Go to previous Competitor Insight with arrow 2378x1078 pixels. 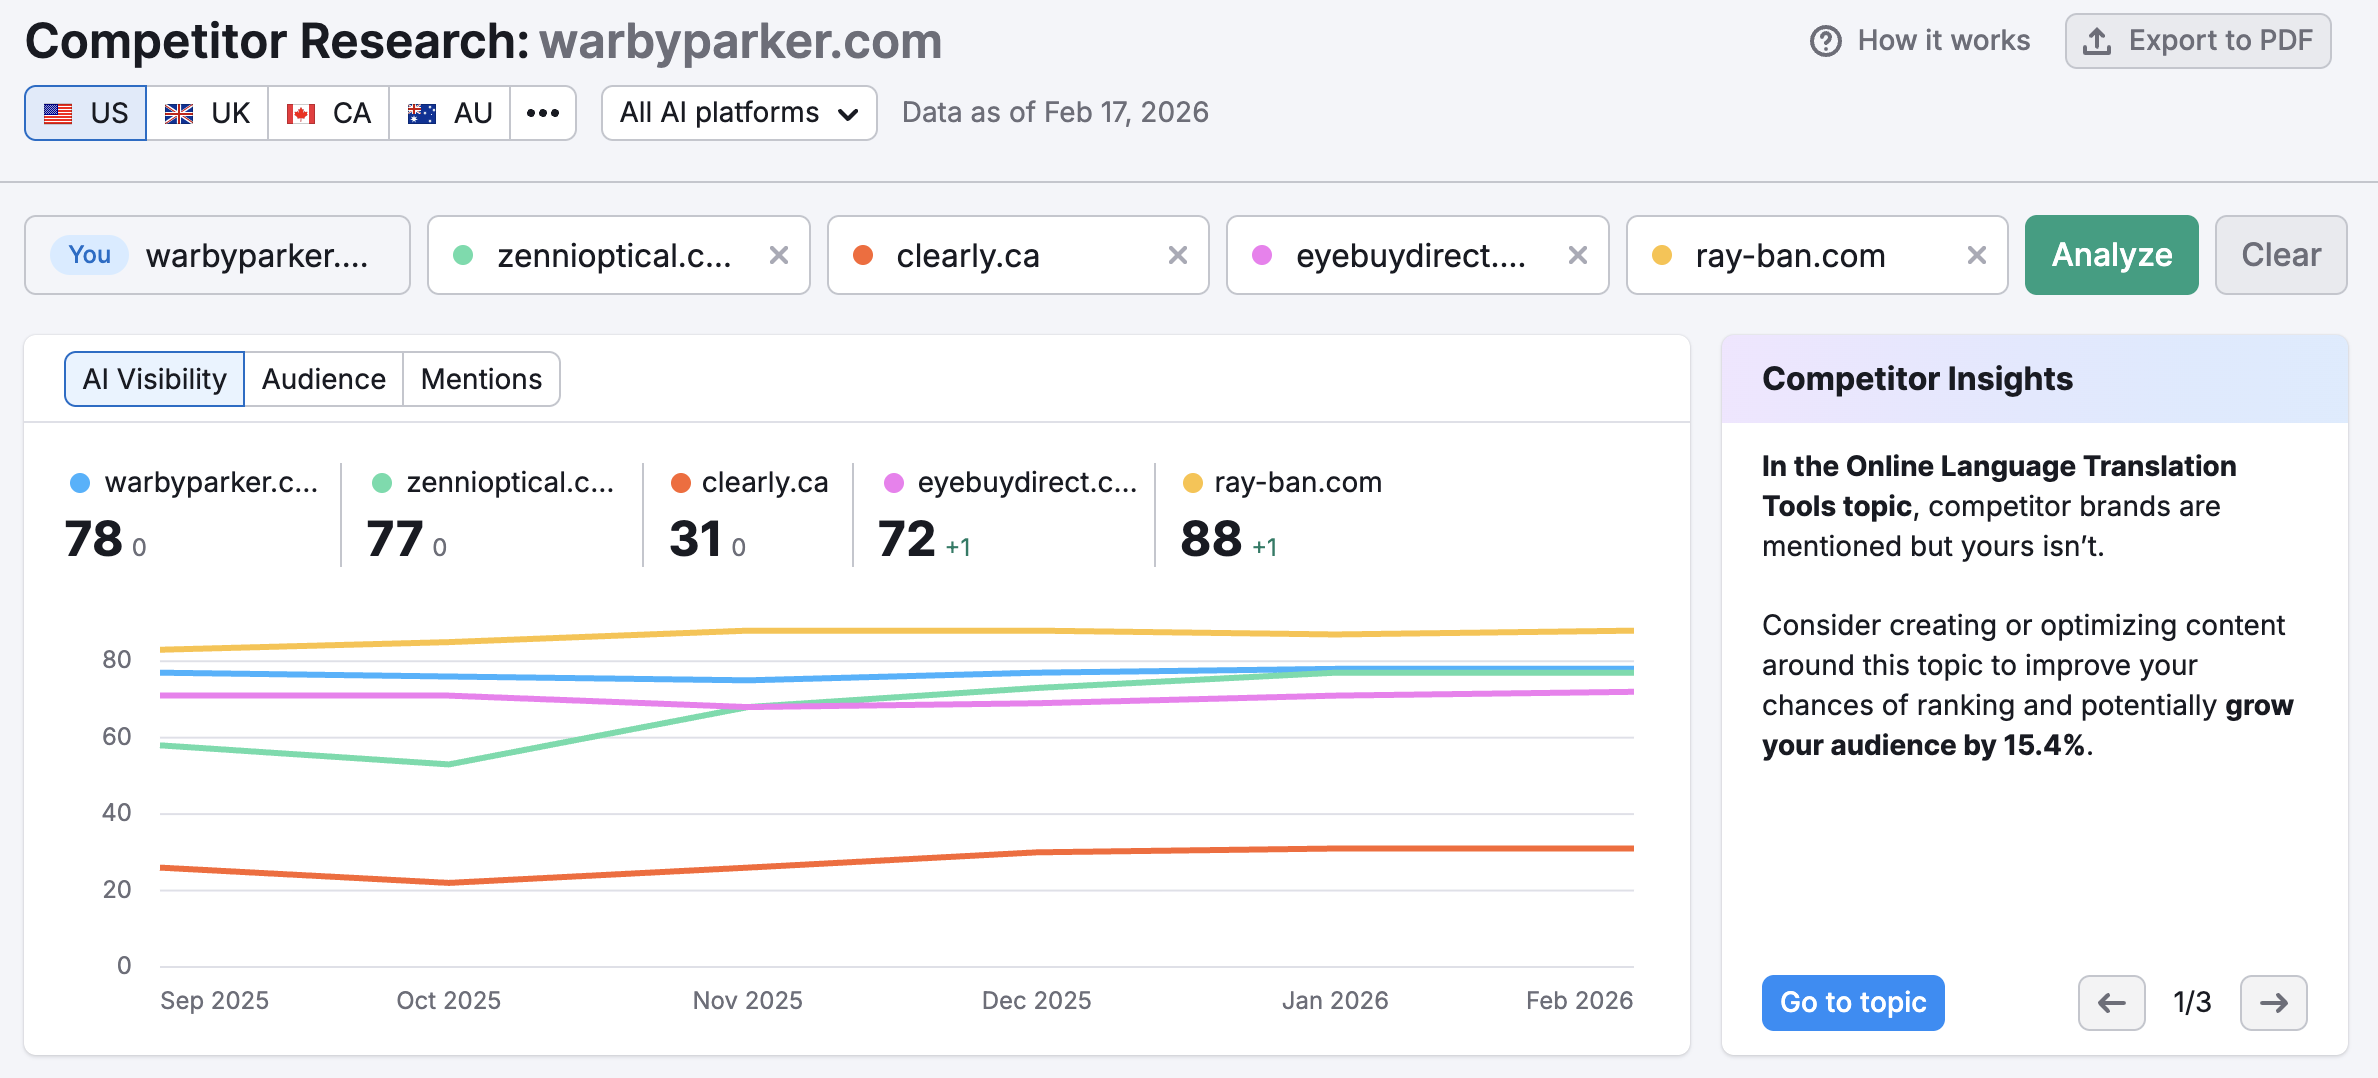(2111, 1002)
